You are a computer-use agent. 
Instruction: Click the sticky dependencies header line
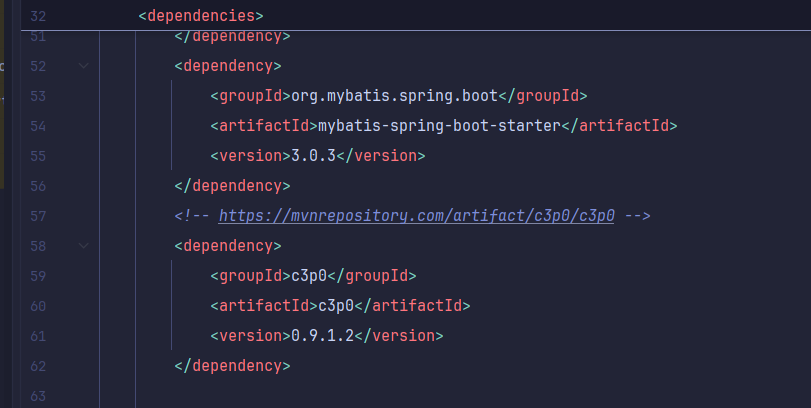tap(201, 16)
